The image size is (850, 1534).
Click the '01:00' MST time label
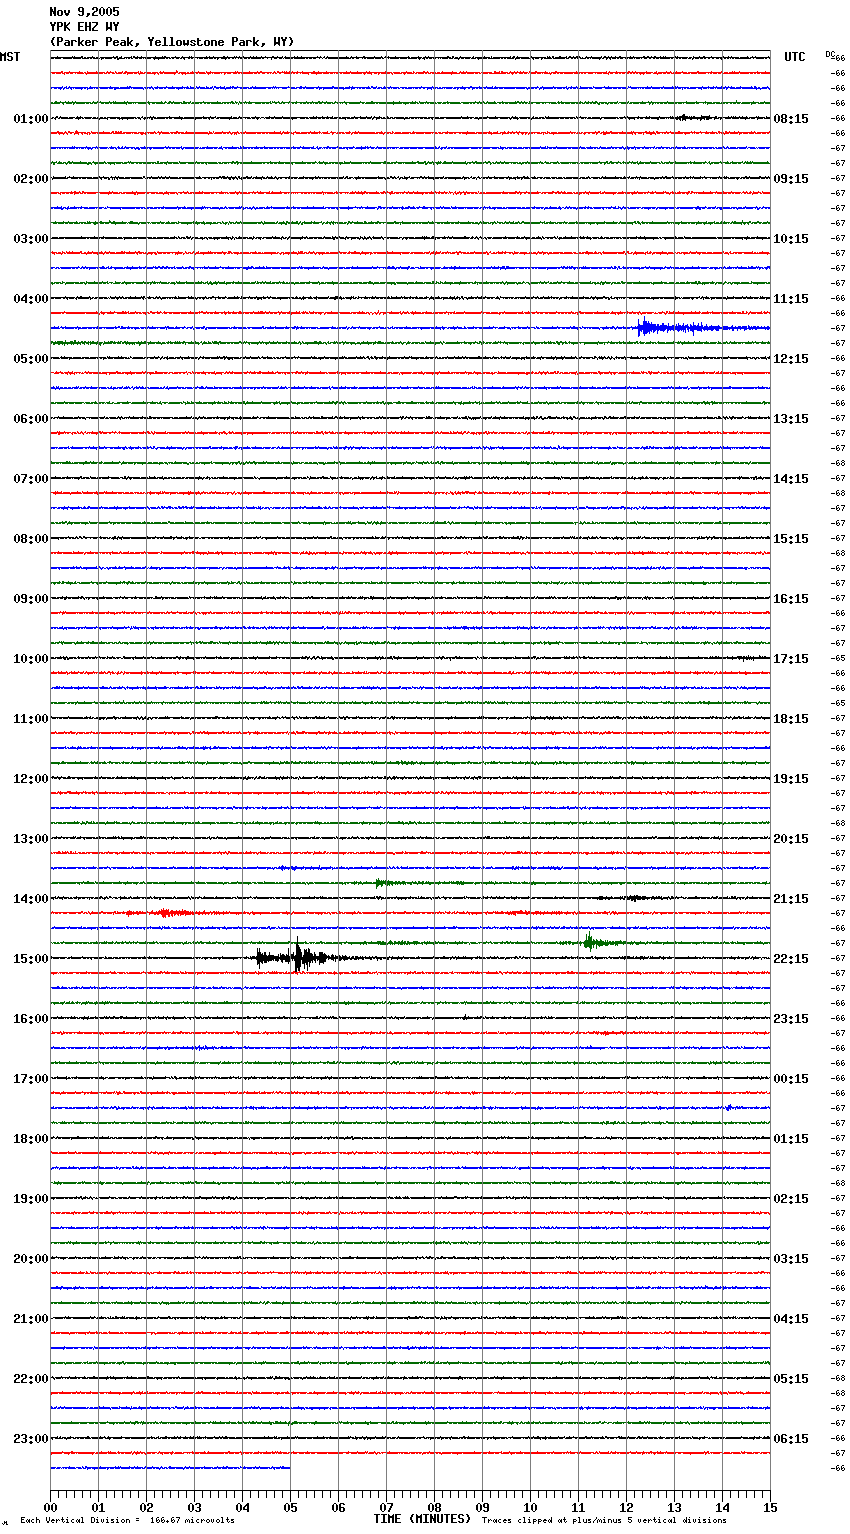point(31,119)
